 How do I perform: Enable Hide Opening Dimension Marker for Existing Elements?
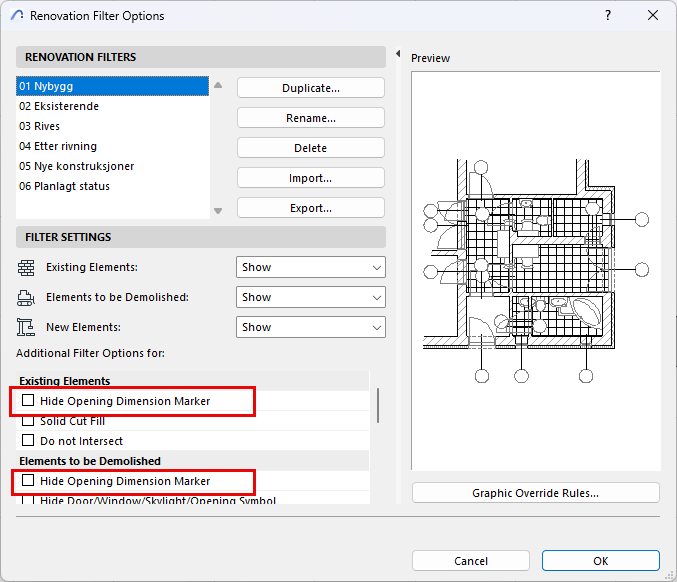tap(28, 401)
